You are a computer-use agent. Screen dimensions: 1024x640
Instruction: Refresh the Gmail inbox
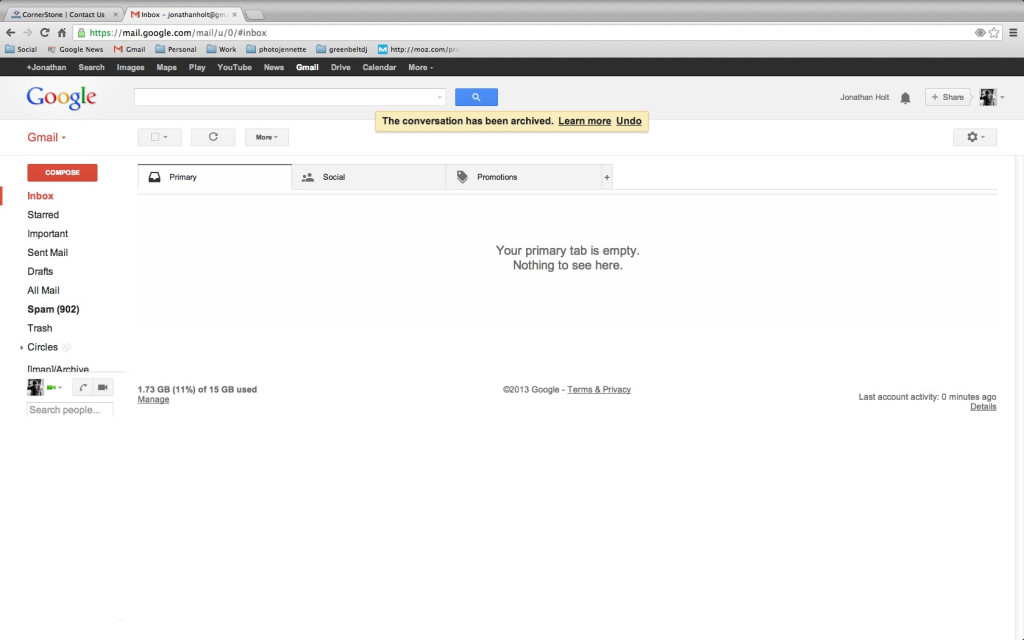click(x=213, y=137)
